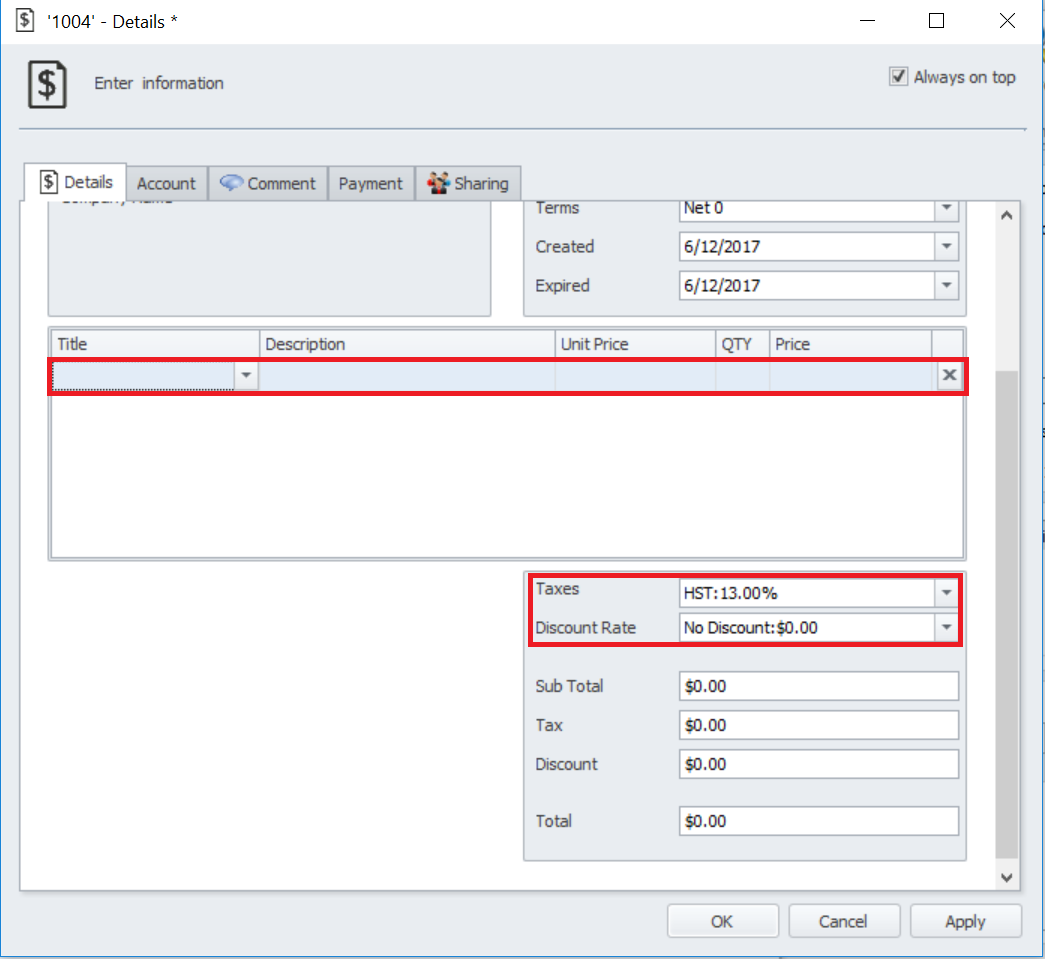Click the invoice dollar icon in header
The height and width of the screenshot is (959, 1045).
click(47, 85)
